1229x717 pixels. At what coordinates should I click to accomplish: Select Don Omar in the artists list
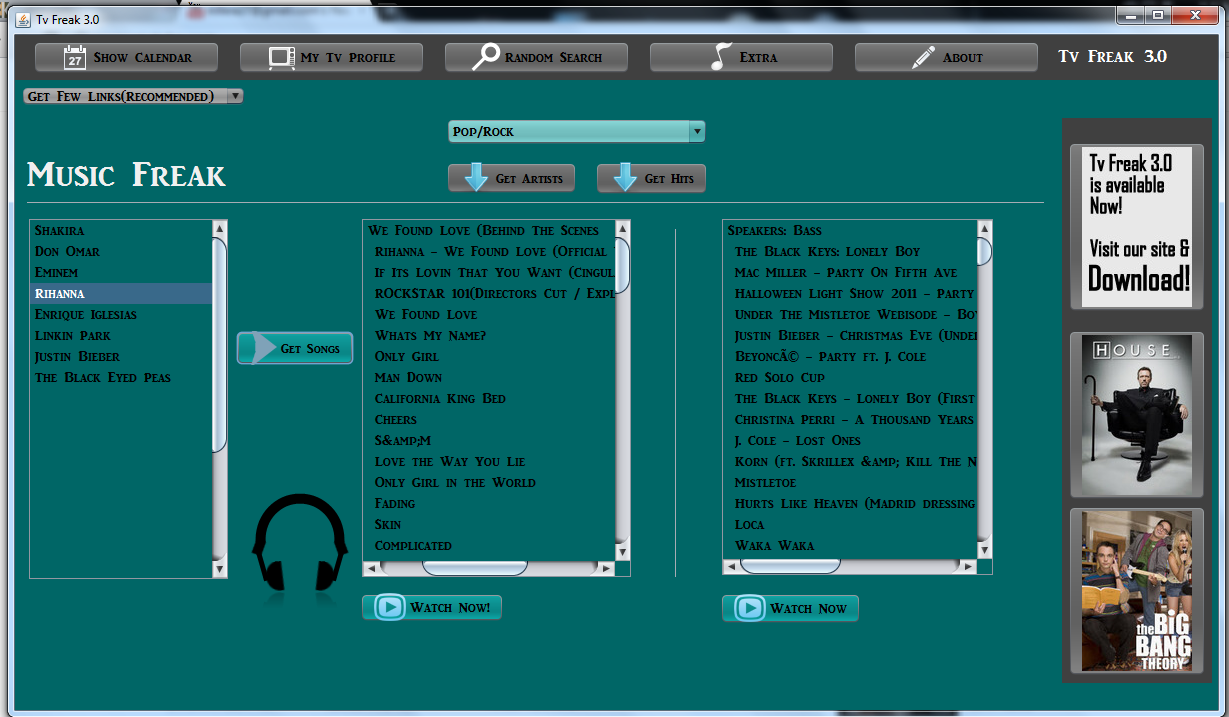pyautogui.click(x=121, y=251)
